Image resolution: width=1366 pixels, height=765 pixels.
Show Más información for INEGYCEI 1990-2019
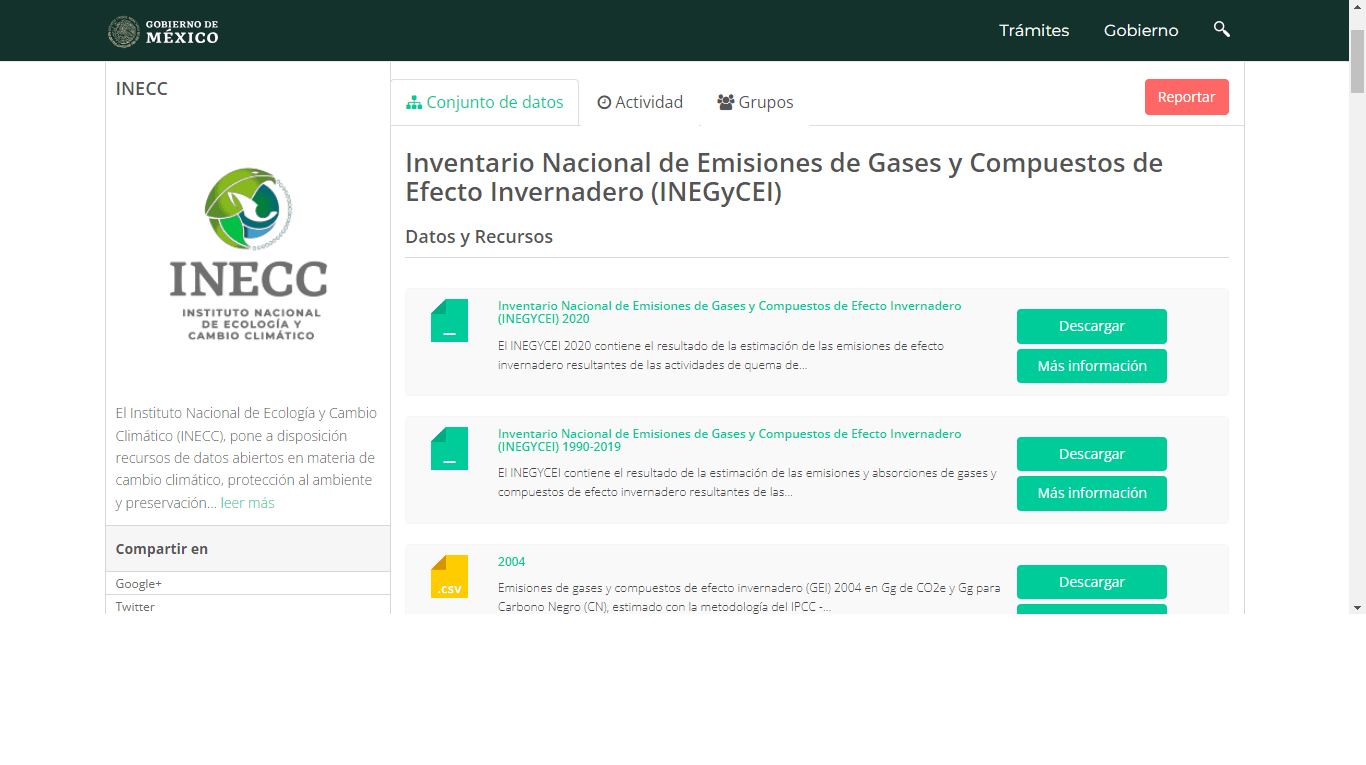1092,493
